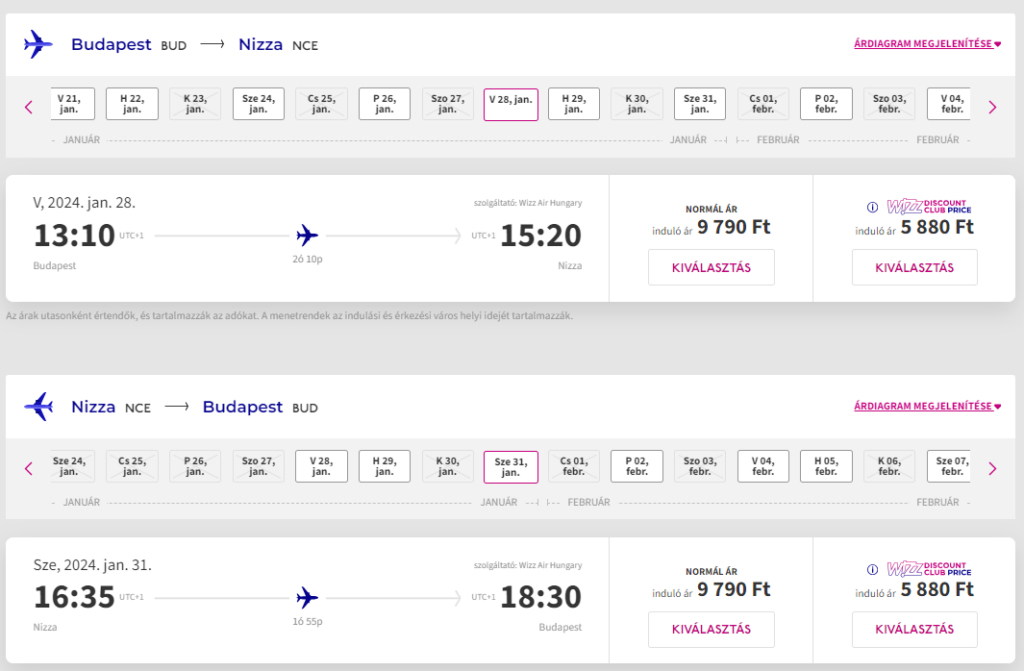This screenshot has height=671, width=1024.
Task: Show previous outbound dates with left arrow
Action: (x=29, y=107)
